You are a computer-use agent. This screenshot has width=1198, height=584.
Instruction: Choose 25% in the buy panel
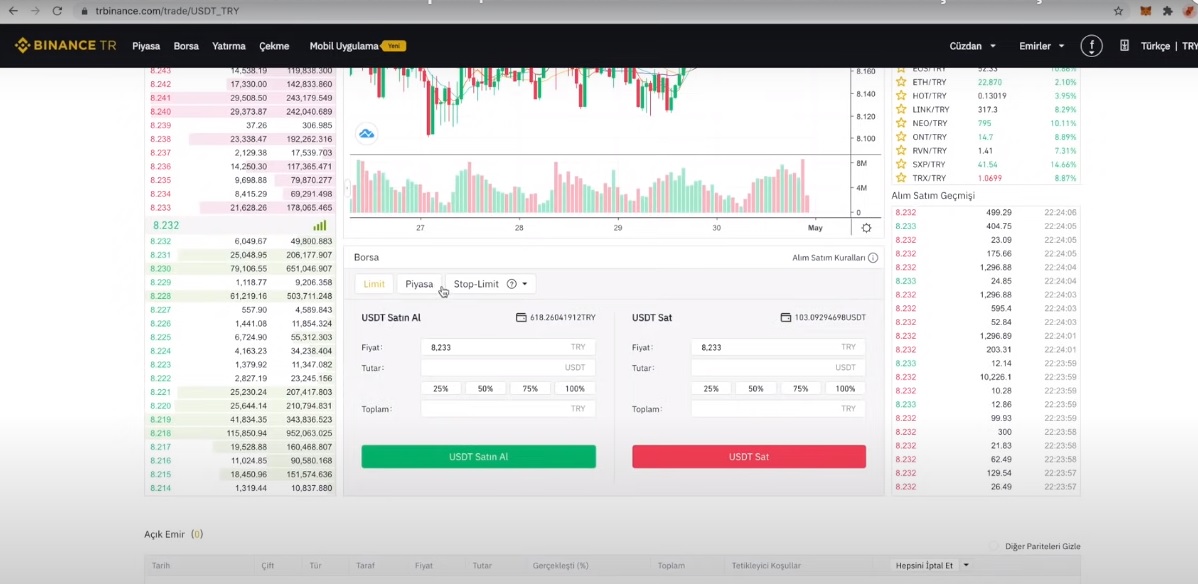coord(441,388)
